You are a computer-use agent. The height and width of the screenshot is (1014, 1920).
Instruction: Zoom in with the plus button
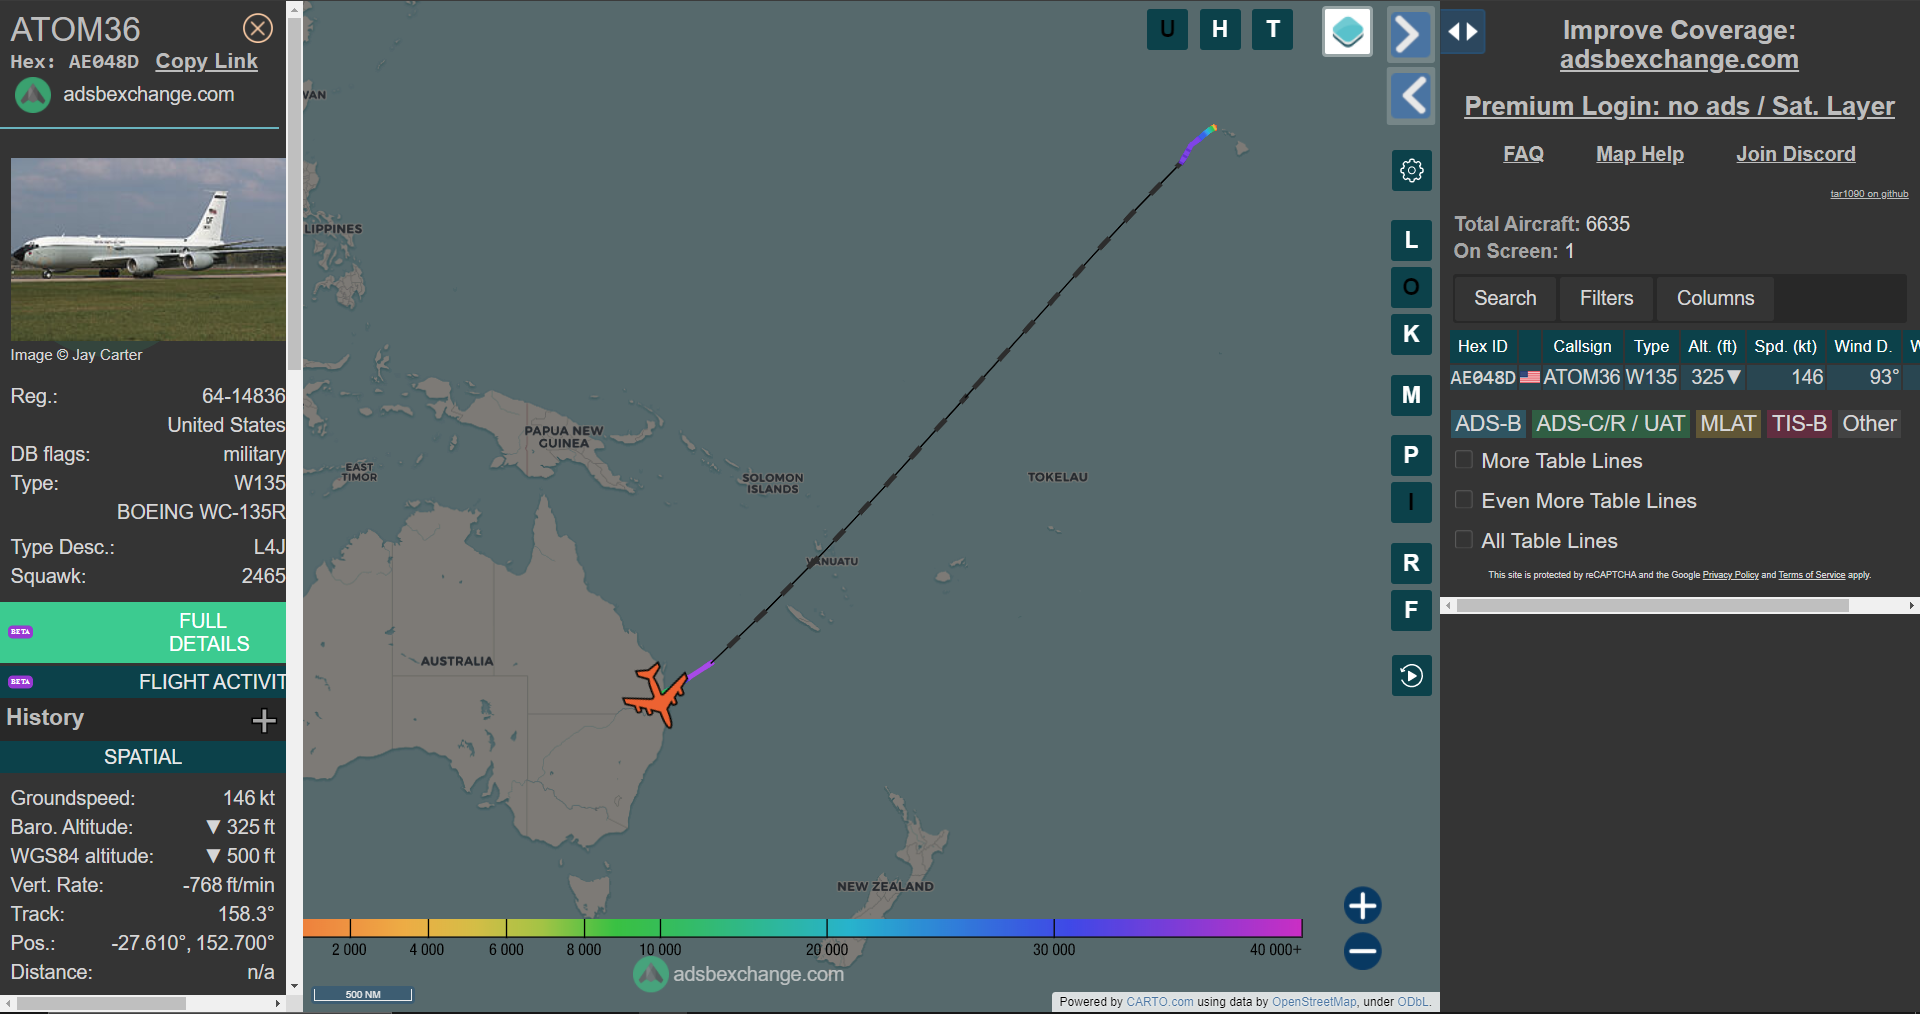click(x=1362, y=906)
